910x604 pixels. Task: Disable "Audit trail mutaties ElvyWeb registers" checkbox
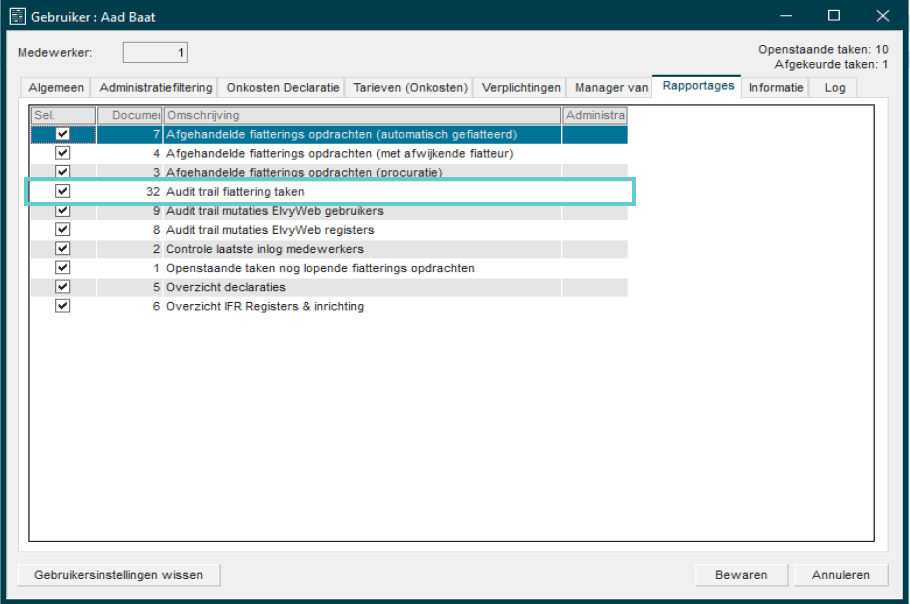62,230
